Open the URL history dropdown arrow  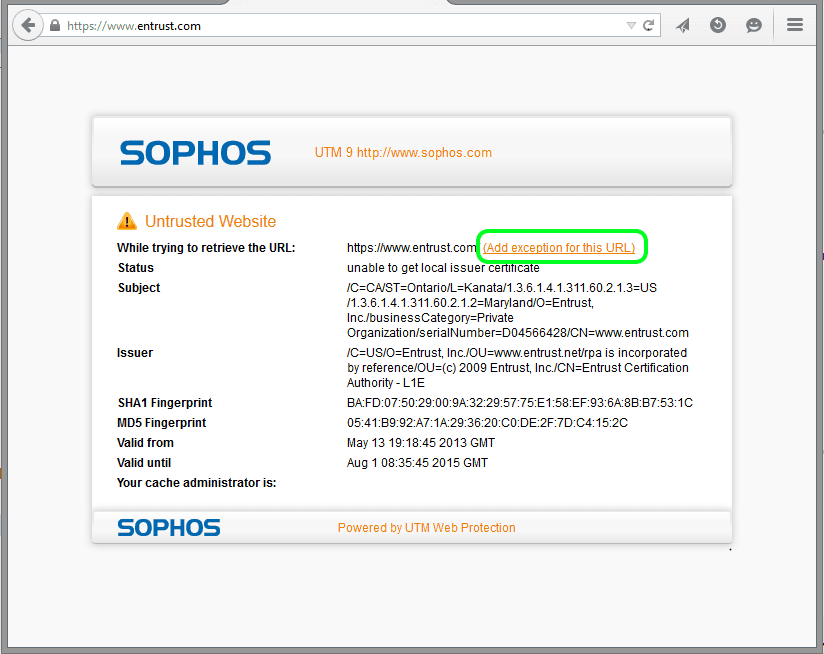631,26
